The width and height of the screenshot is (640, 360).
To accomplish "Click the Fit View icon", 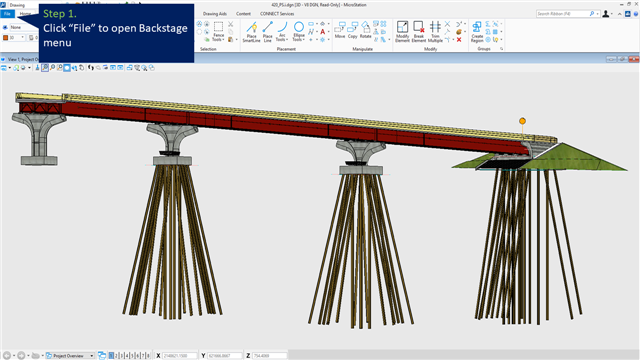I will (67, 68).
